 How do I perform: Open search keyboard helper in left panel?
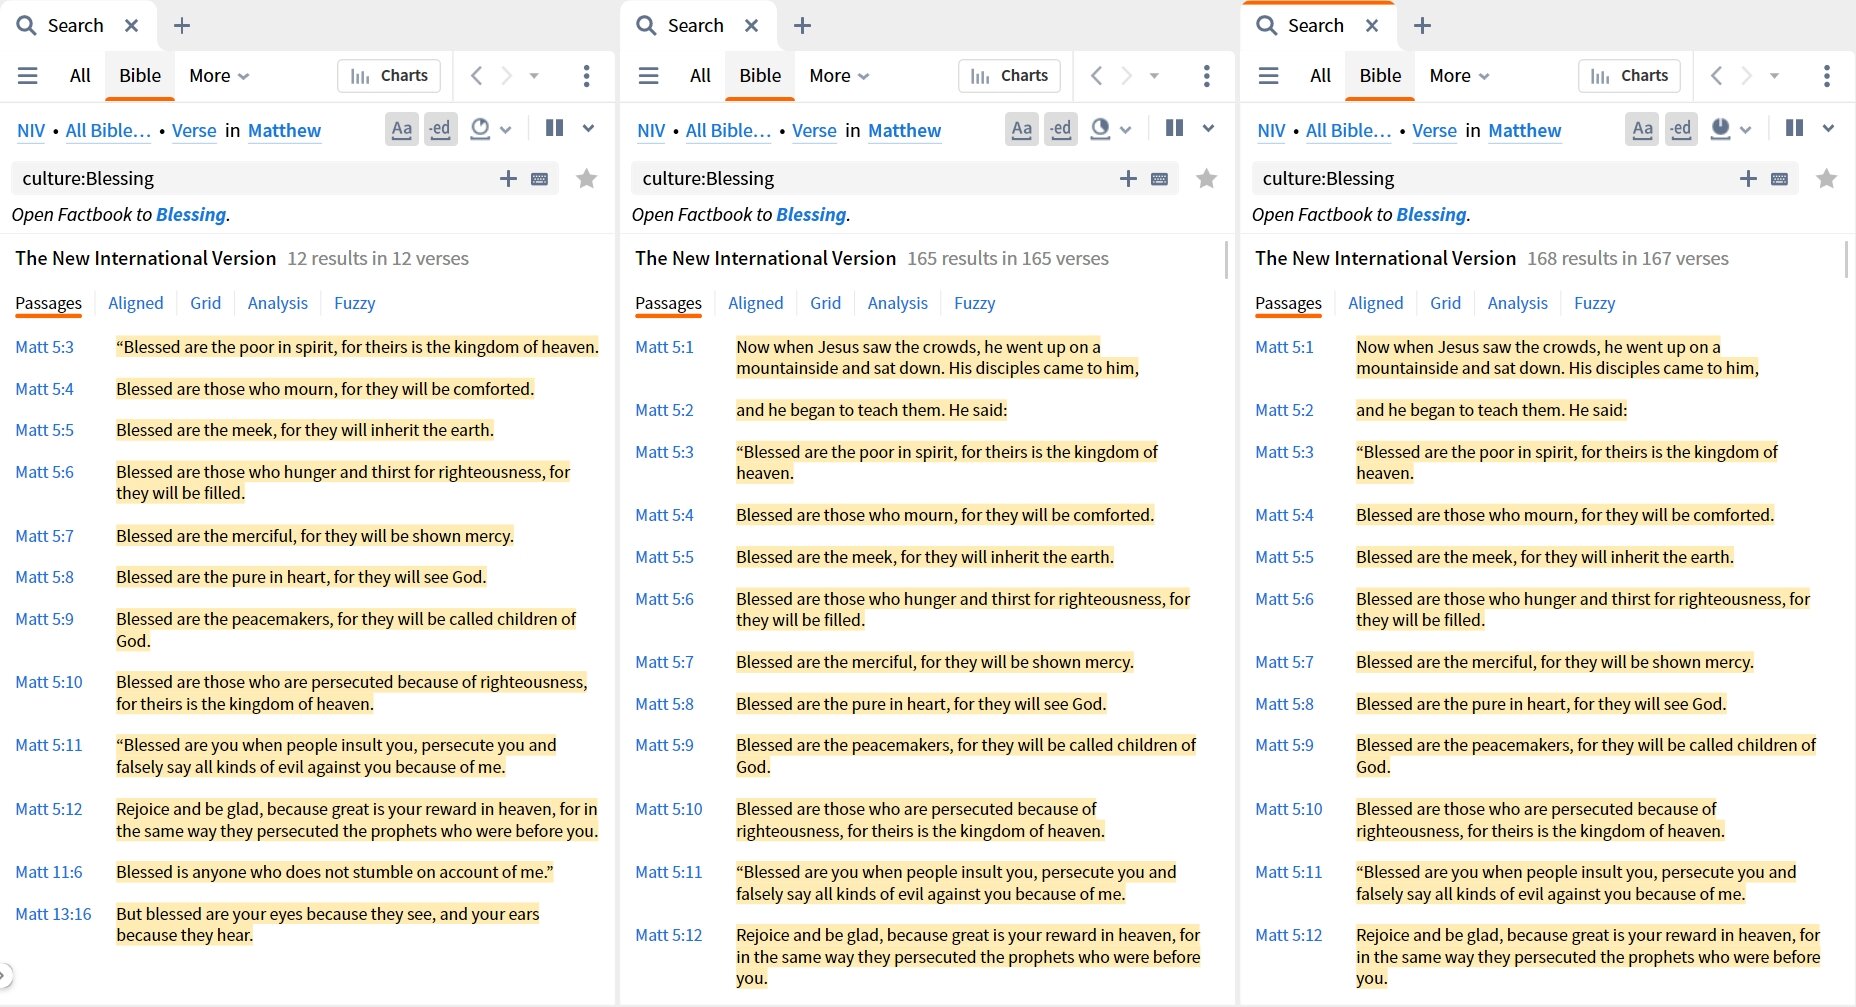(x=540, y=179)
